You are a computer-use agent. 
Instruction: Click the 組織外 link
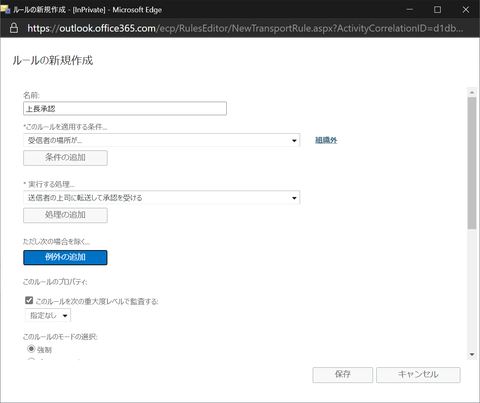pos(326,140)
